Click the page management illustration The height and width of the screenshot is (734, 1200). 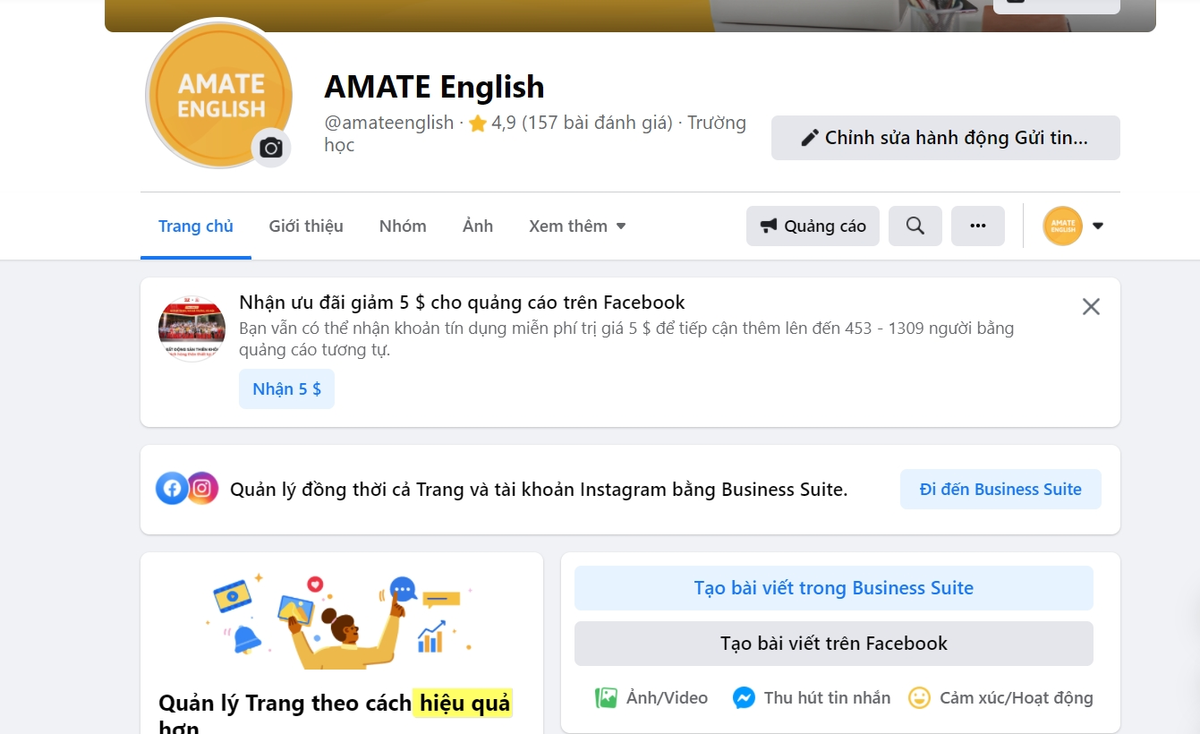(341, 621)
